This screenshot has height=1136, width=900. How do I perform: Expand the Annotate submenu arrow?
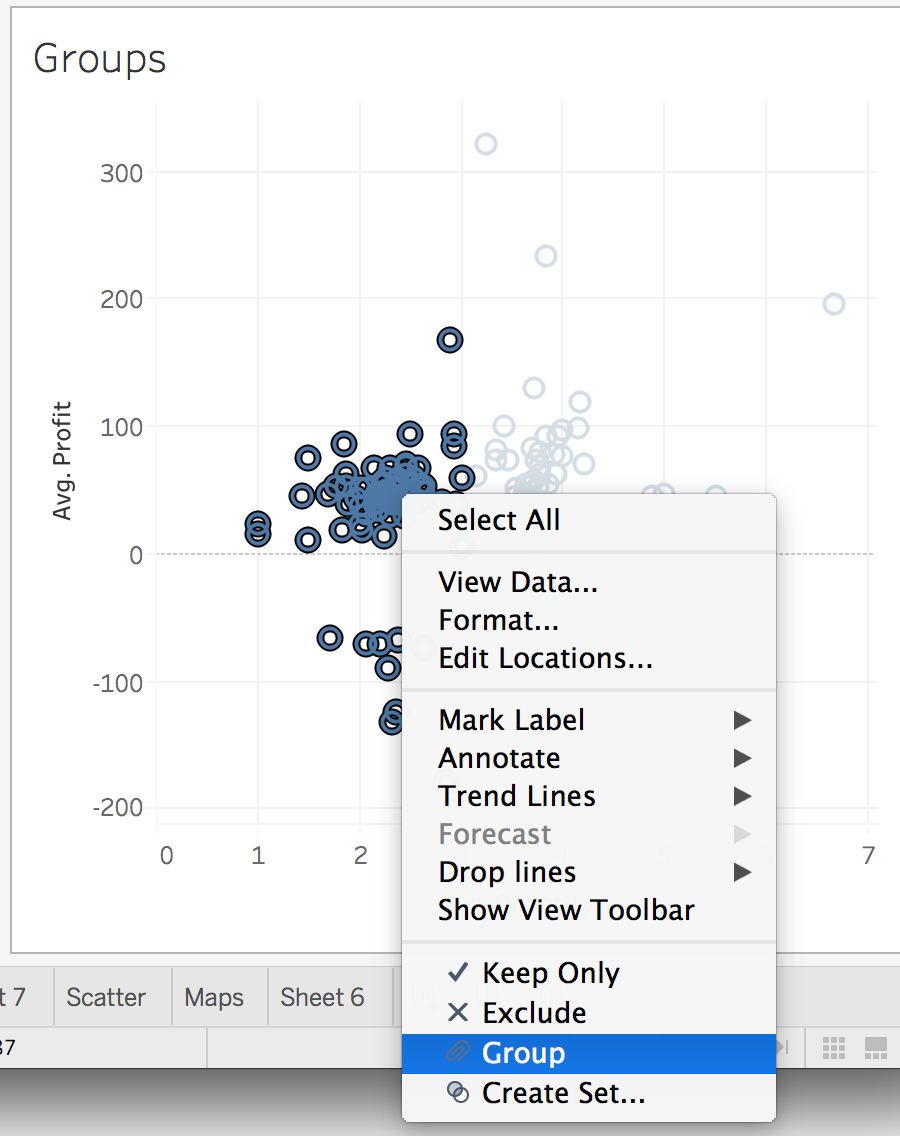[742, 758]
